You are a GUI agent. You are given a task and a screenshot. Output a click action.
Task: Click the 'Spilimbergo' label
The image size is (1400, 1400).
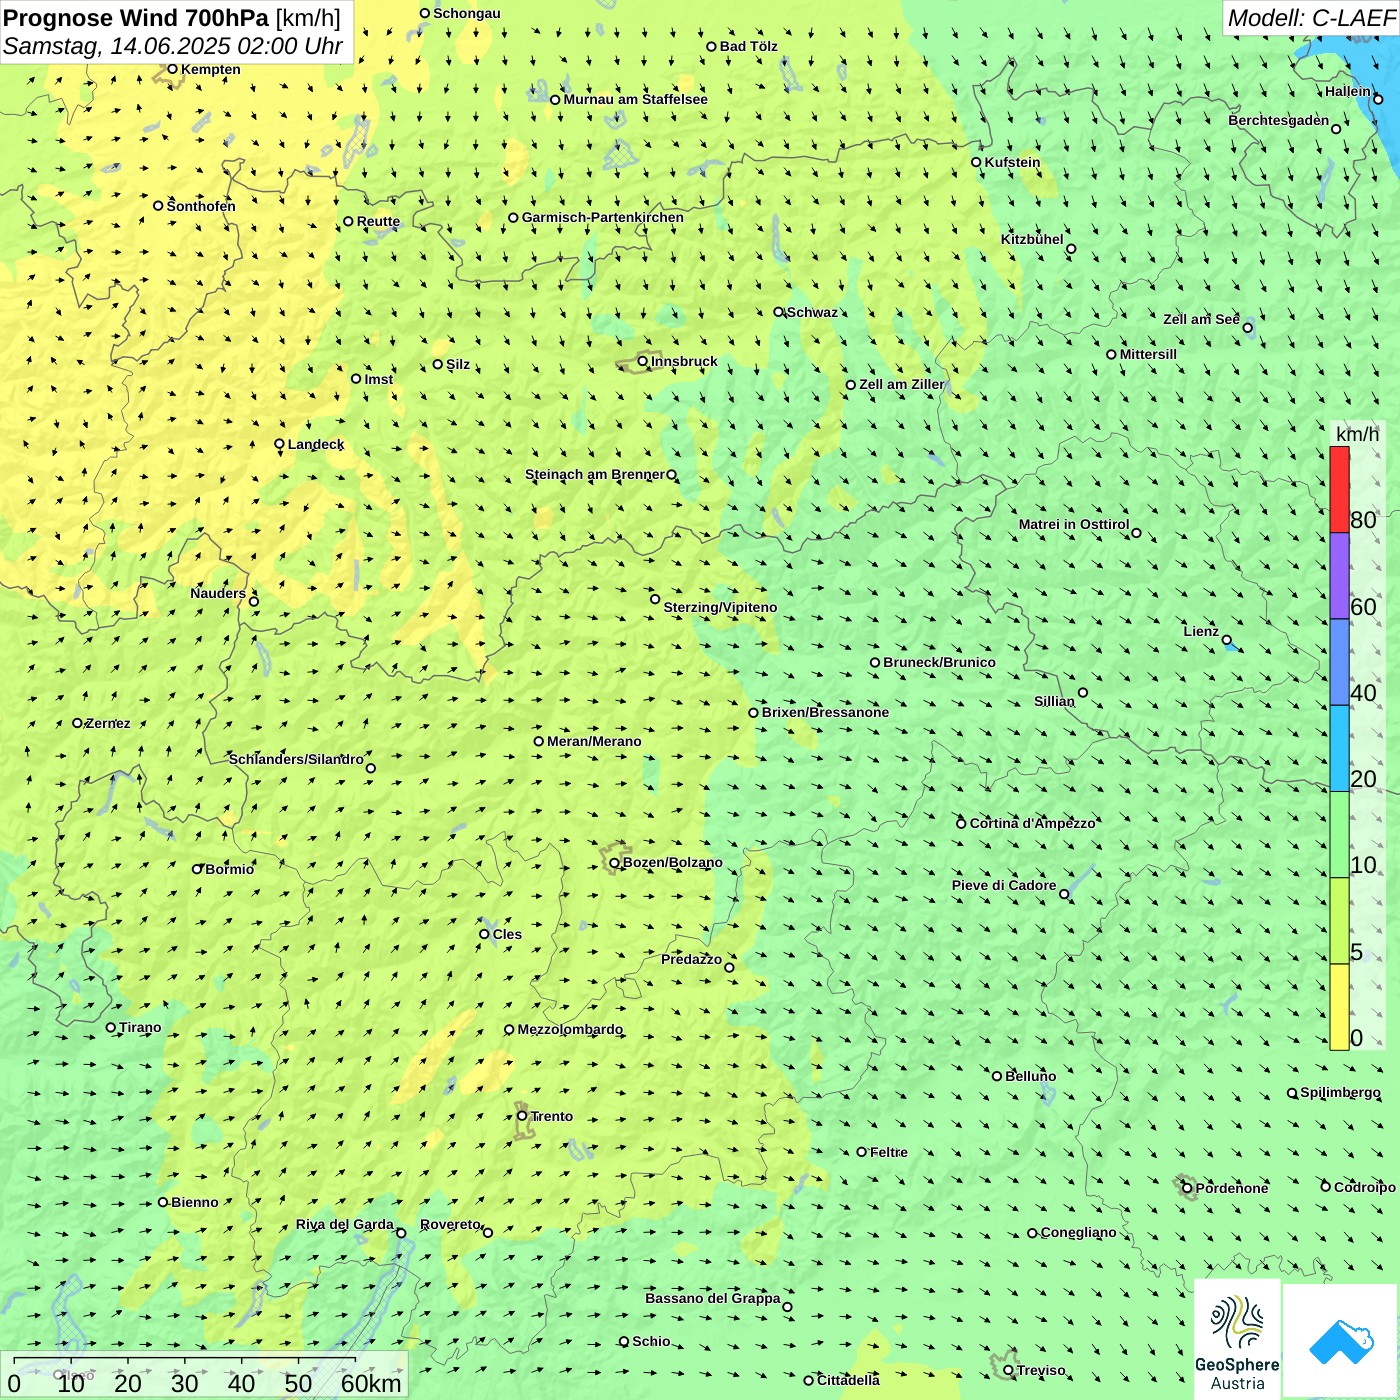point(1341,1092)
